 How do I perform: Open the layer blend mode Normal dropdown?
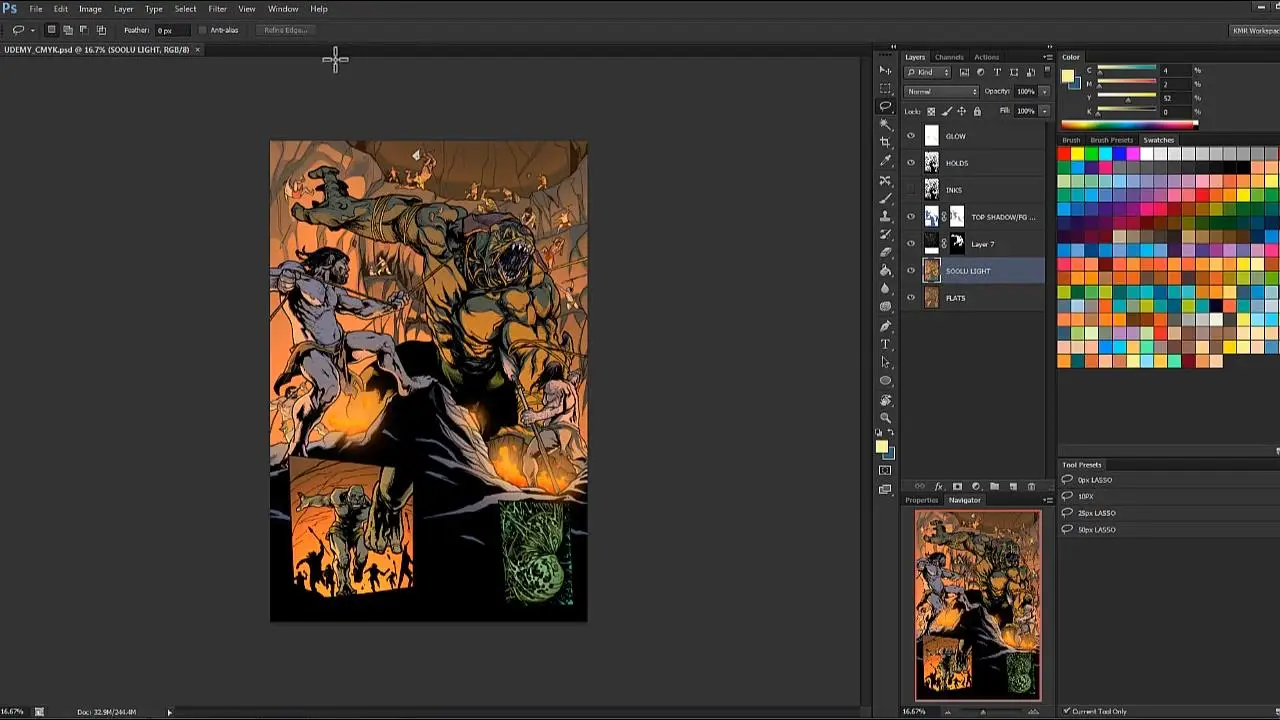pyautogui.click(x=941, y=91)
